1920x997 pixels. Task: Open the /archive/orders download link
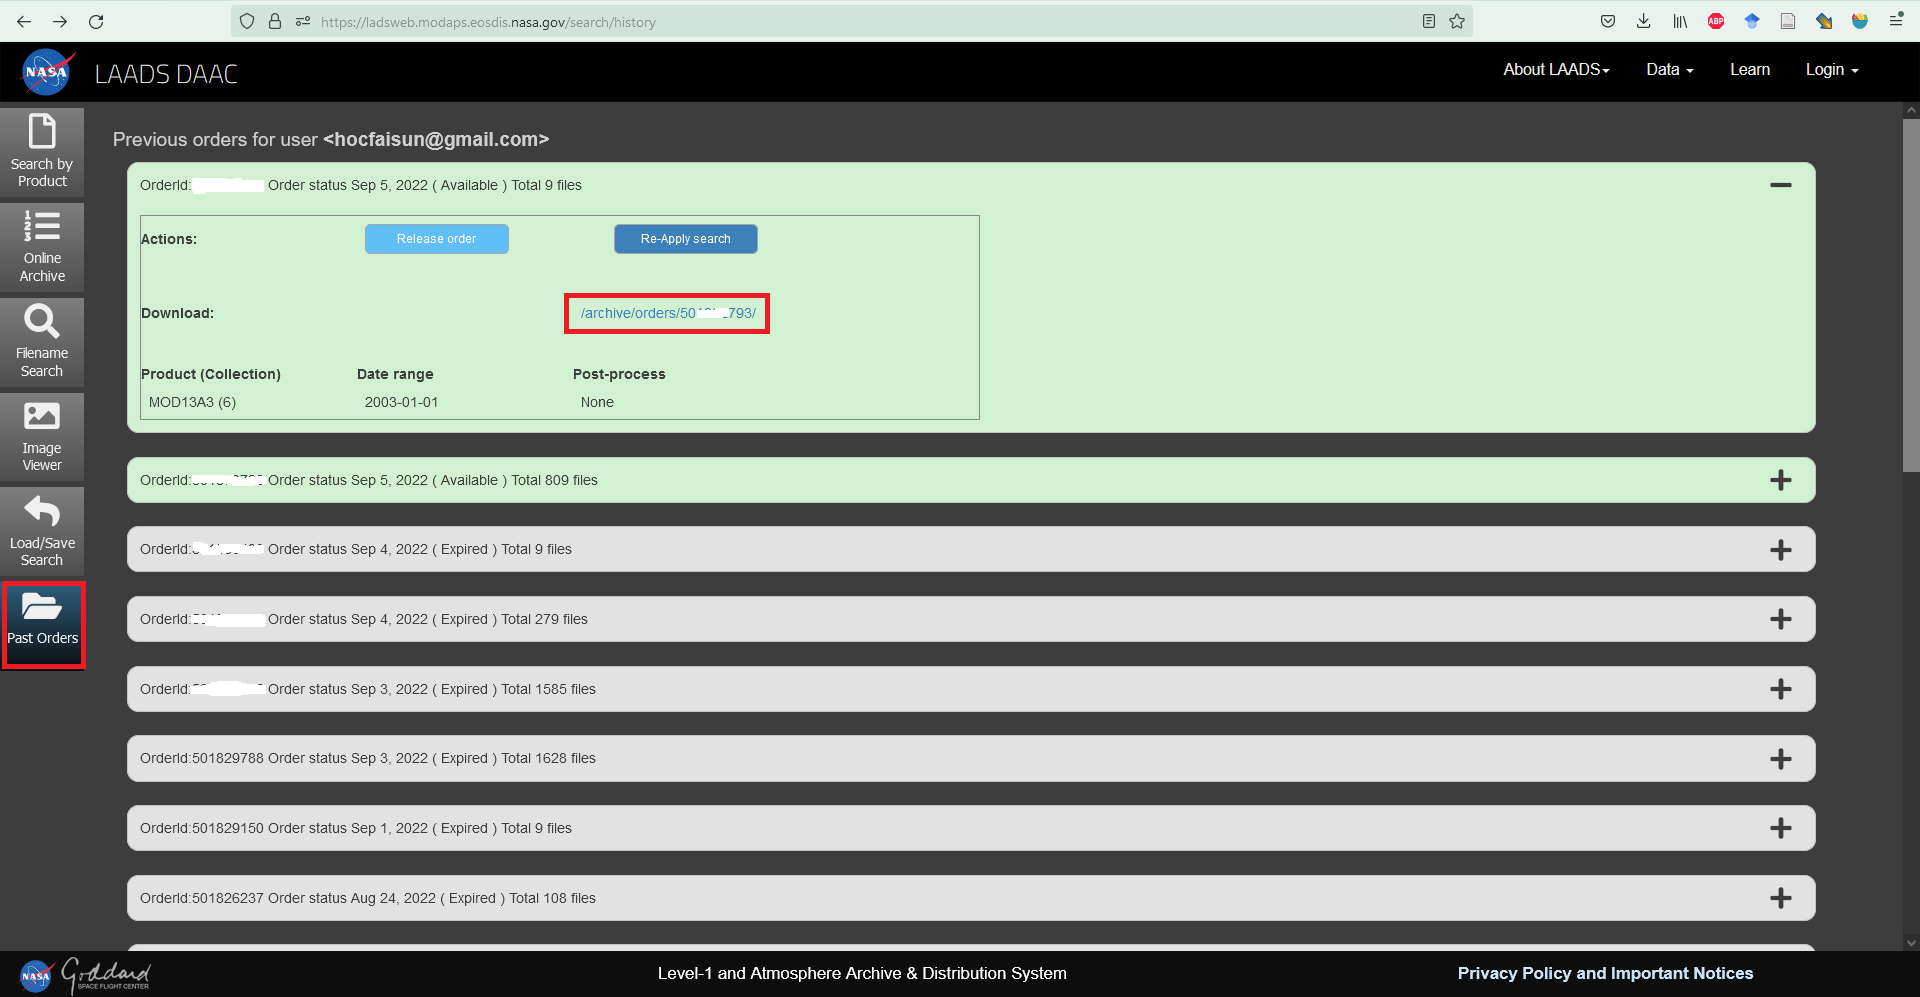(x=668, y=313)
